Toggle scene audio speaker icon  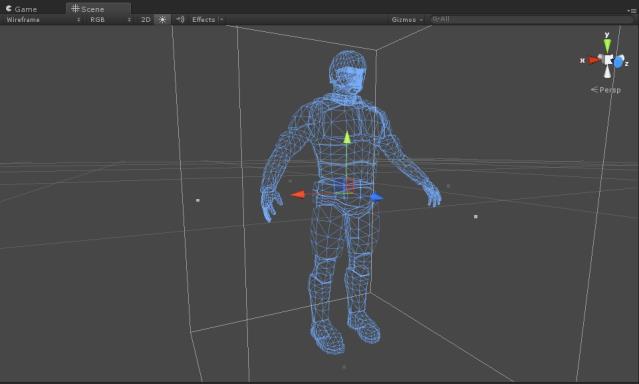click(x=180, y=20)
